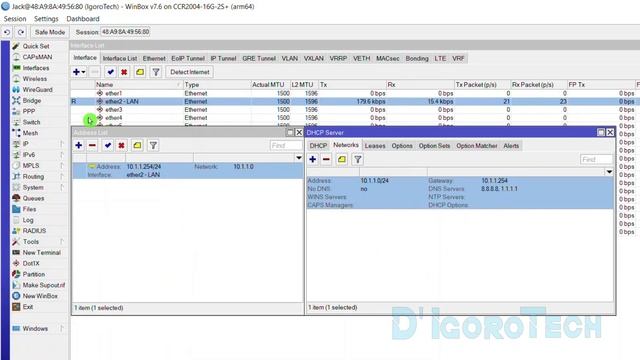The image size is (640, 360).
Task: Expand IPv6 submenu
Action: coord(62,155)
